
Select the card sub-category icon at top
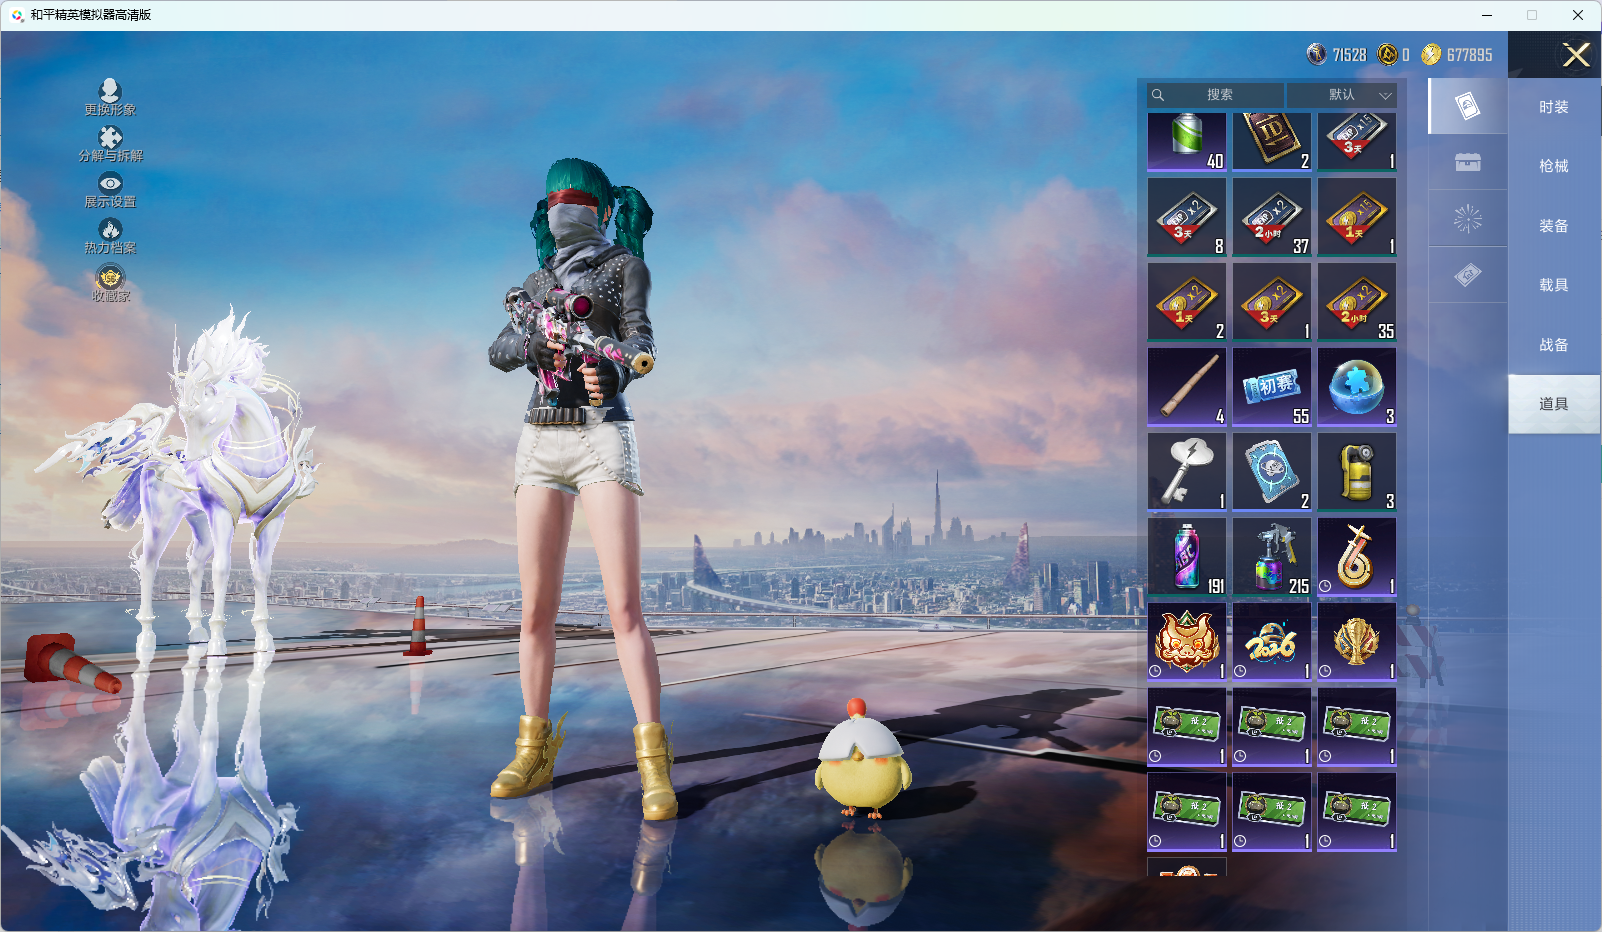tap(1467, 106)
